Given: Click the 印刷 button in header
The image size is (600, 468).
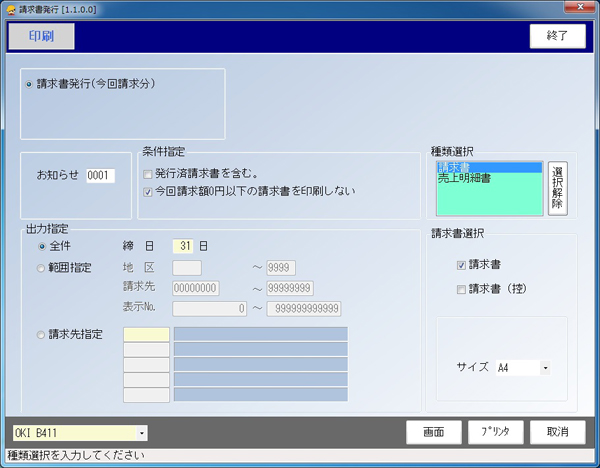Looking at the screenshot, I should [x=41, y=36].
